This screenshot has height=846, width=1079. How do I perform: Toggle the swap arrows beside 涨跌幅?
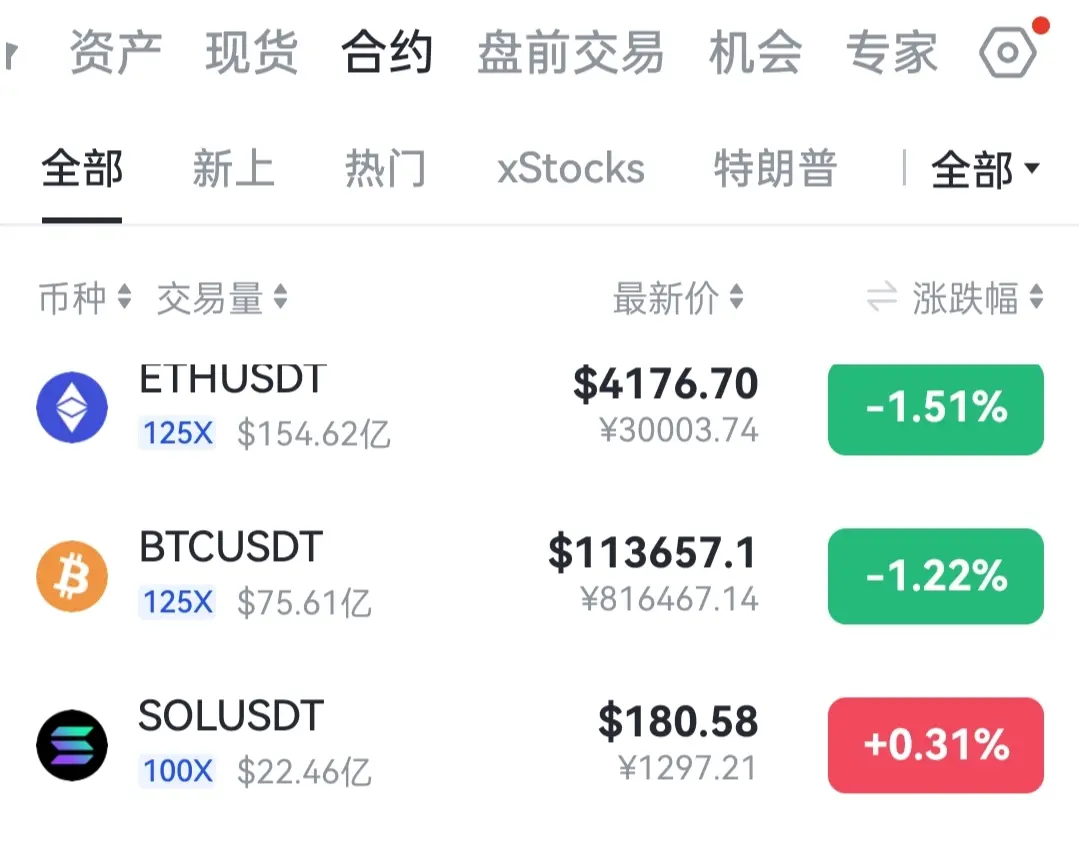click(882, 297)
